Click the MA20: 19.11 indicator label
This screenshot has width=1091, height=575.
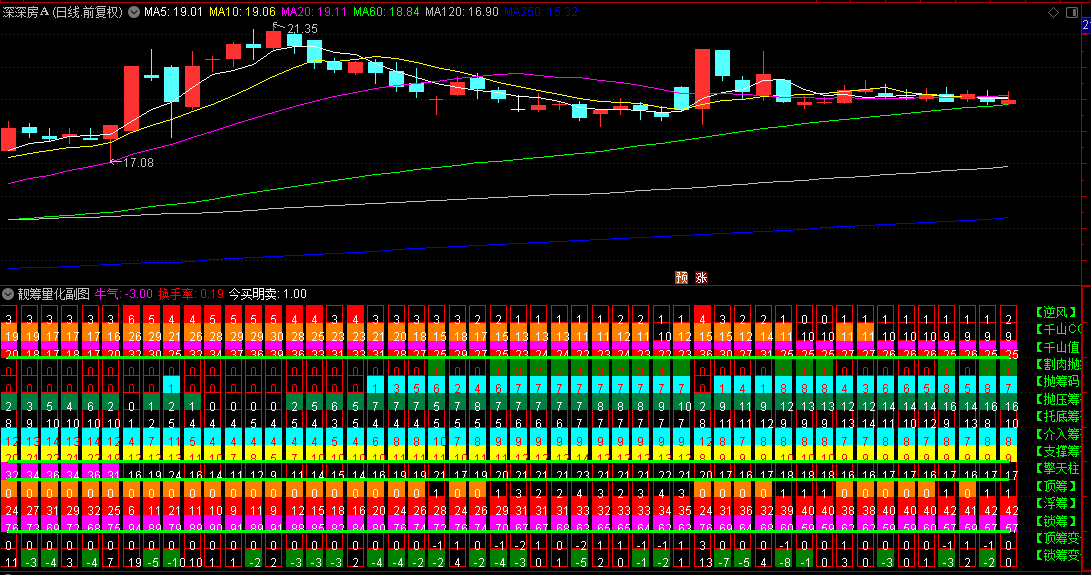(x=314, y=12)
